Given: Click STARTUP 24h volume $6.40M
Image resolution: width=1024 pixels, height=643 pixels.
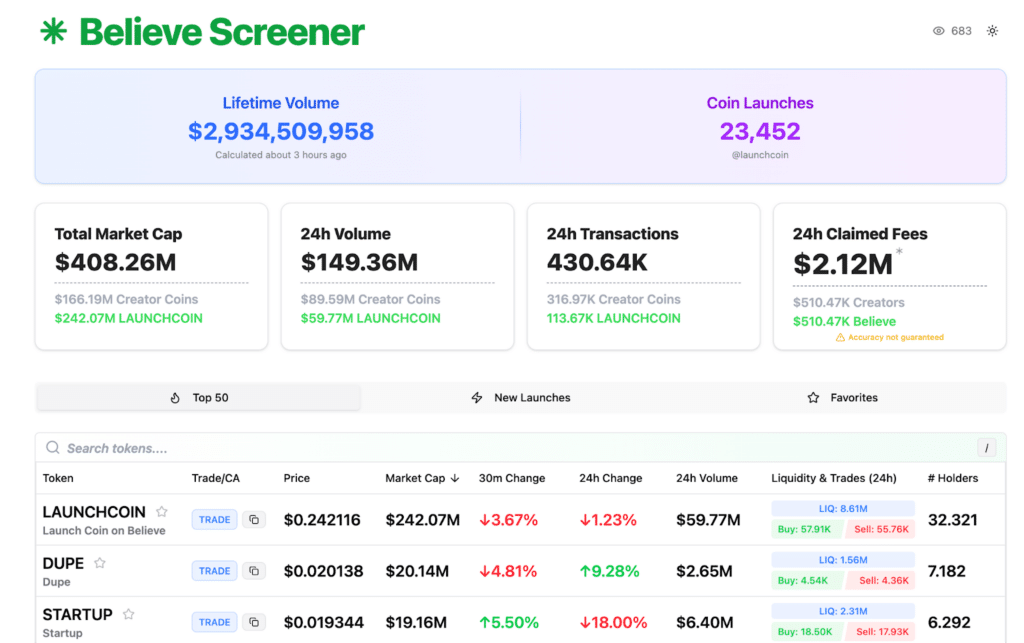Looking at the screenshot, I should (705, 623).
